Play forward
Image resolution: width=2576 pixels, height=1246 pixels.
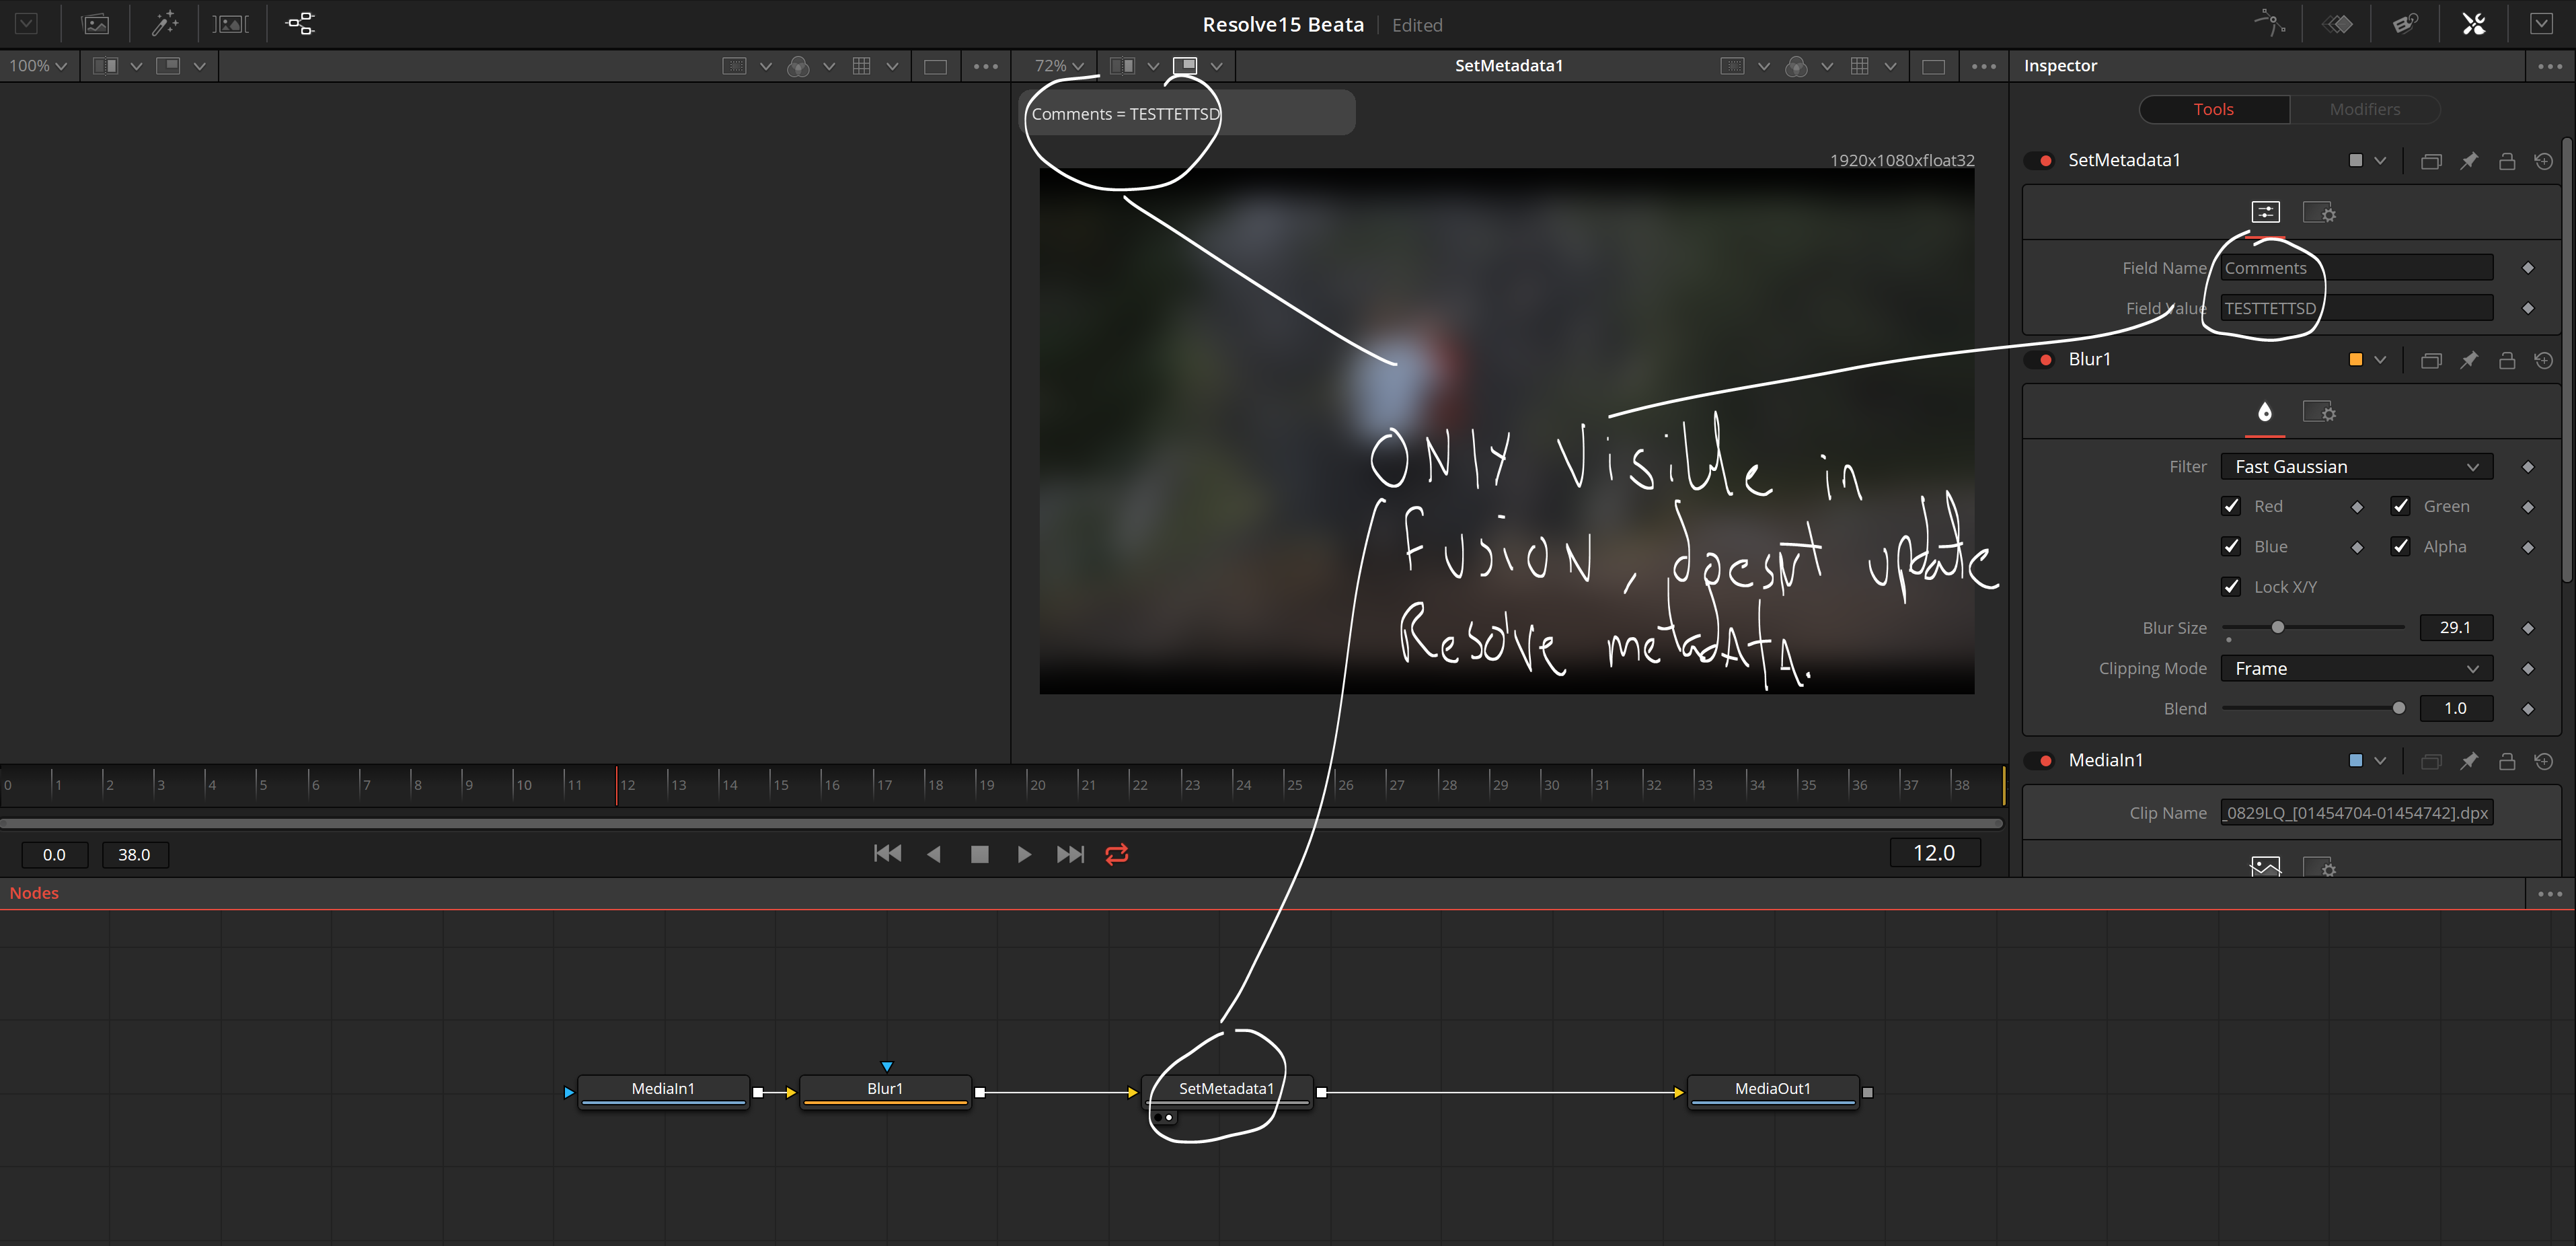coord(1024,854)
